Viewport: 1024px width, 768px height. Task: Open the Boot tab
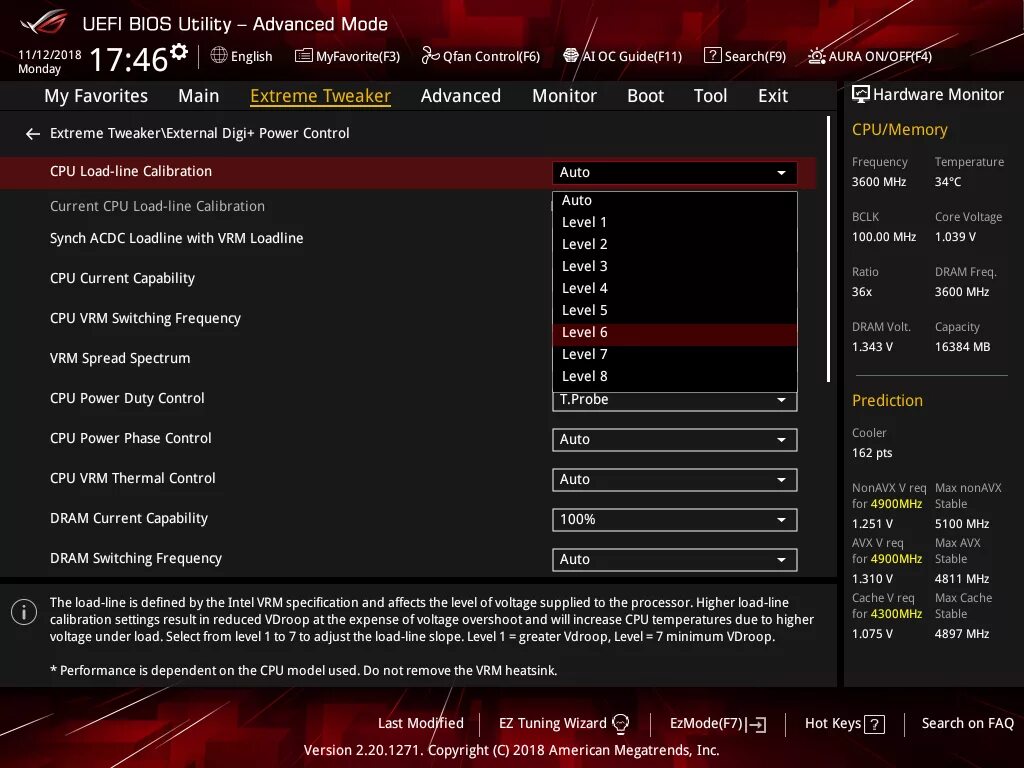(645, 96)
